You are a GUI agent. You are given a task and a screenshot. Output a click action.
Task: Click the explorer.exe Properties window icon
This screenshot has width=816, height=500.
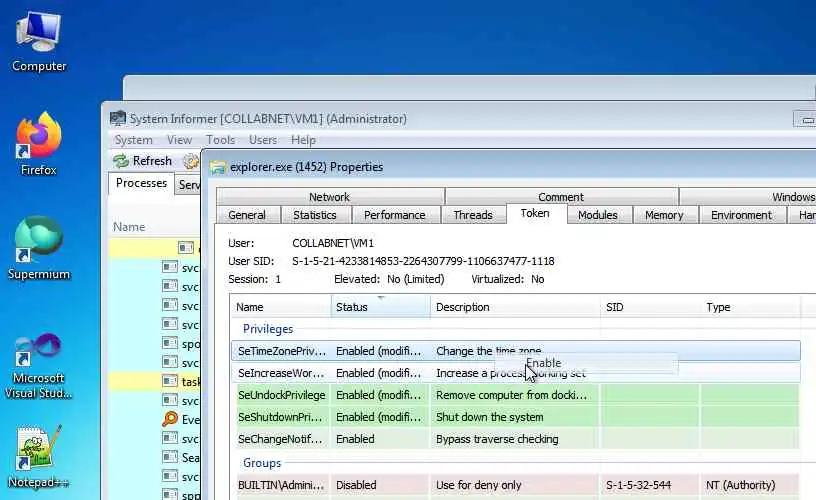tap(218, 167)
